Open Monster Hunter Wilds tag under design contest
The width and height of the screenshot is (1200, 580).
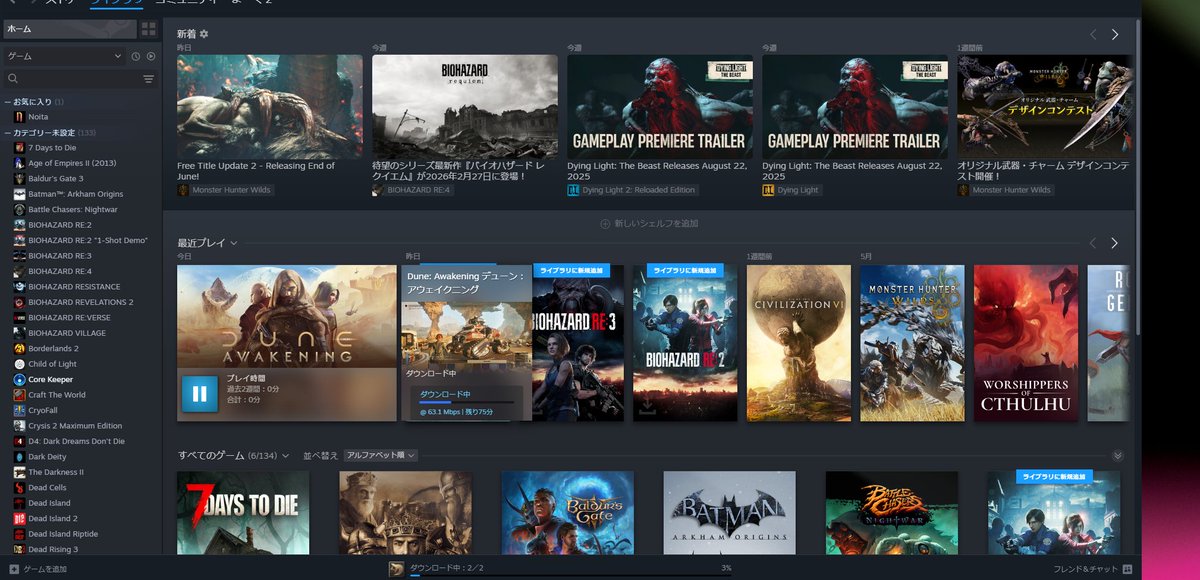tap(1005, 190)
